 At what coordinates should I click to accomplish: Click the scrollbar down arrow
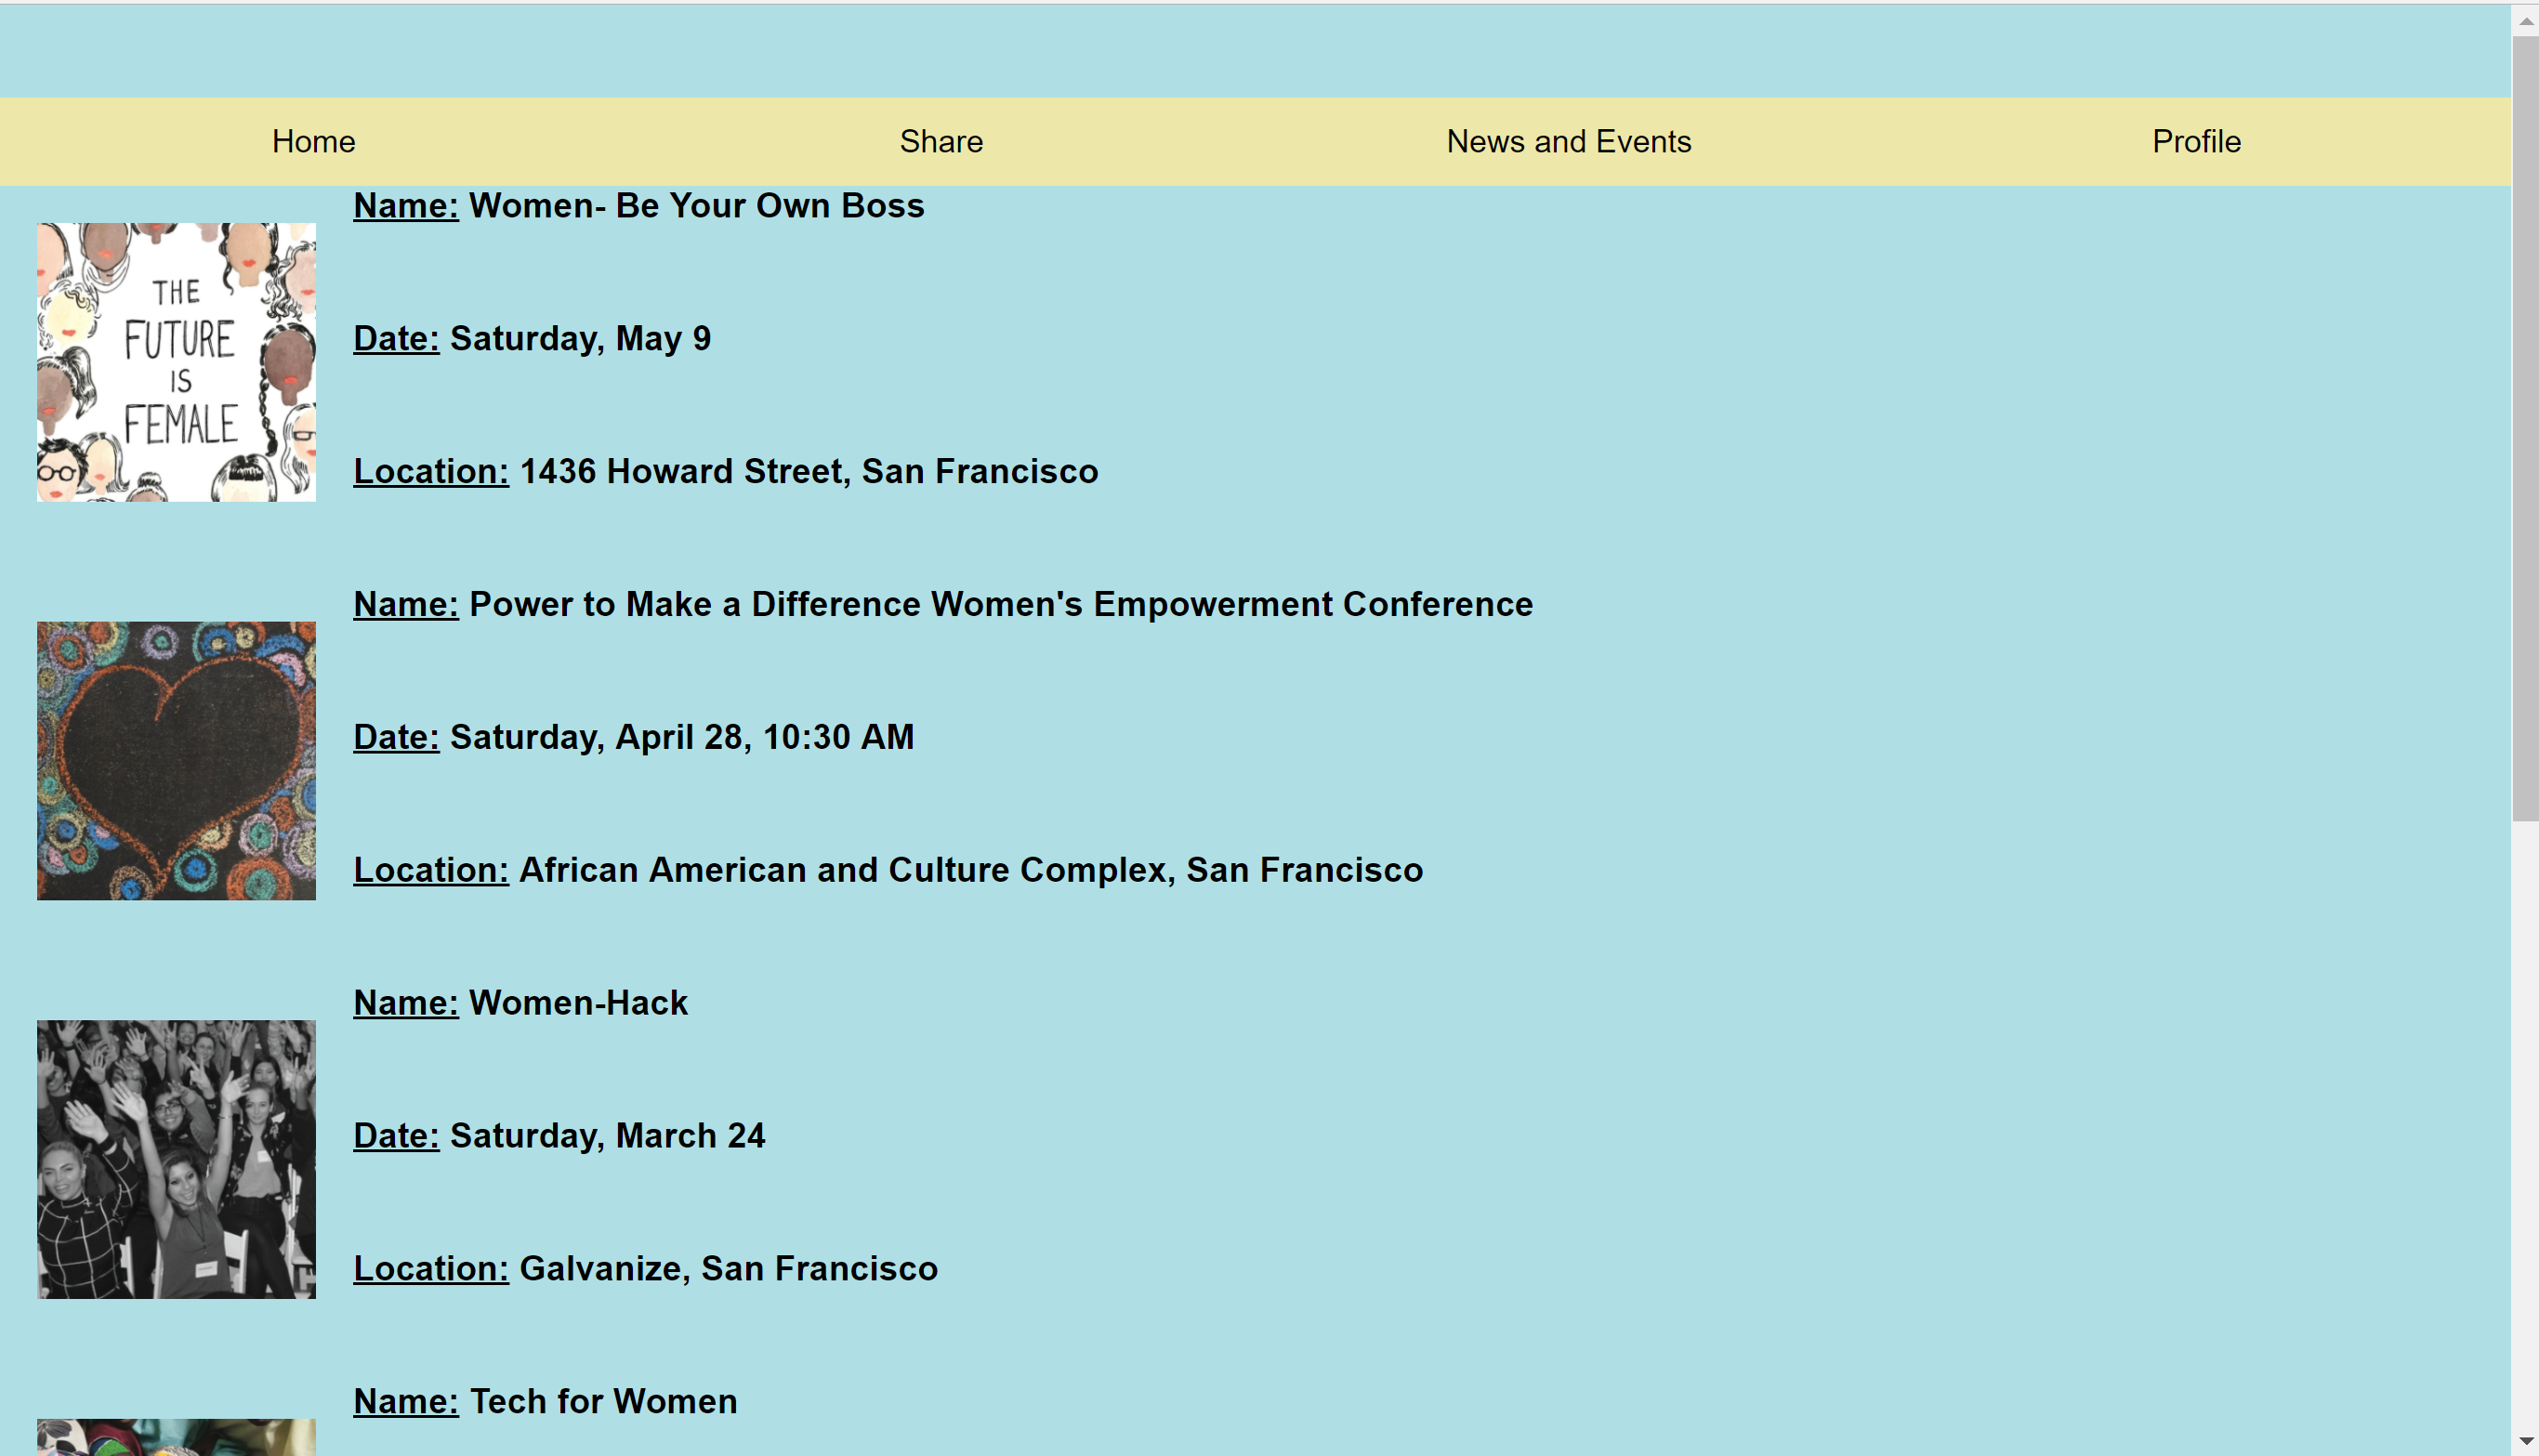tap(2525, 1441)
